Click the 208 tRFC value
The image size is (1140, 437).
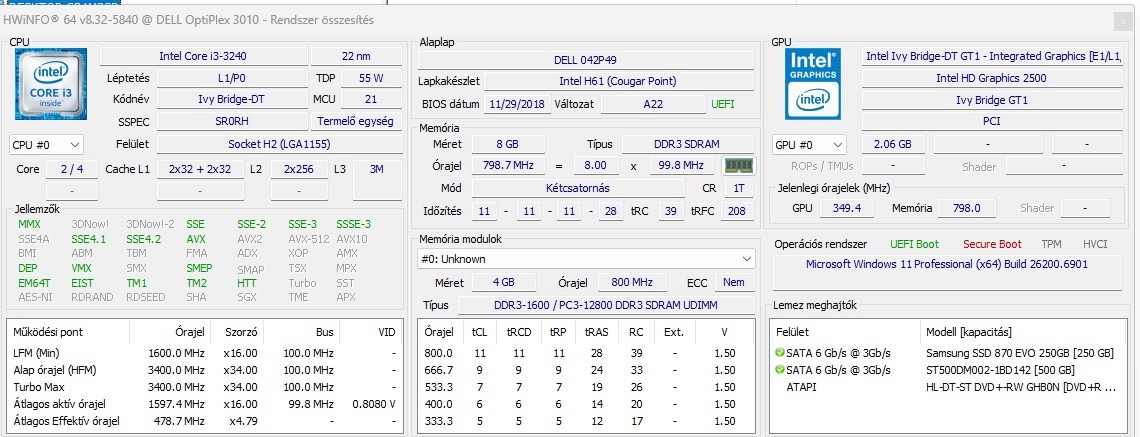pos(736,212)
